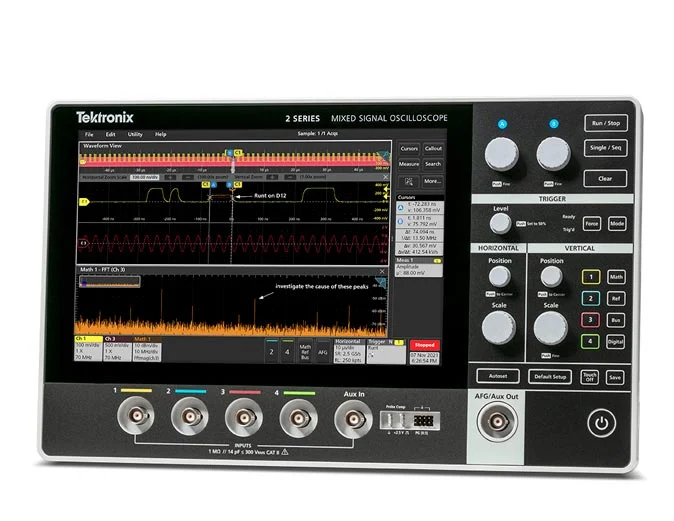Tap the red Stopped acquisition button

pos(424,345)
